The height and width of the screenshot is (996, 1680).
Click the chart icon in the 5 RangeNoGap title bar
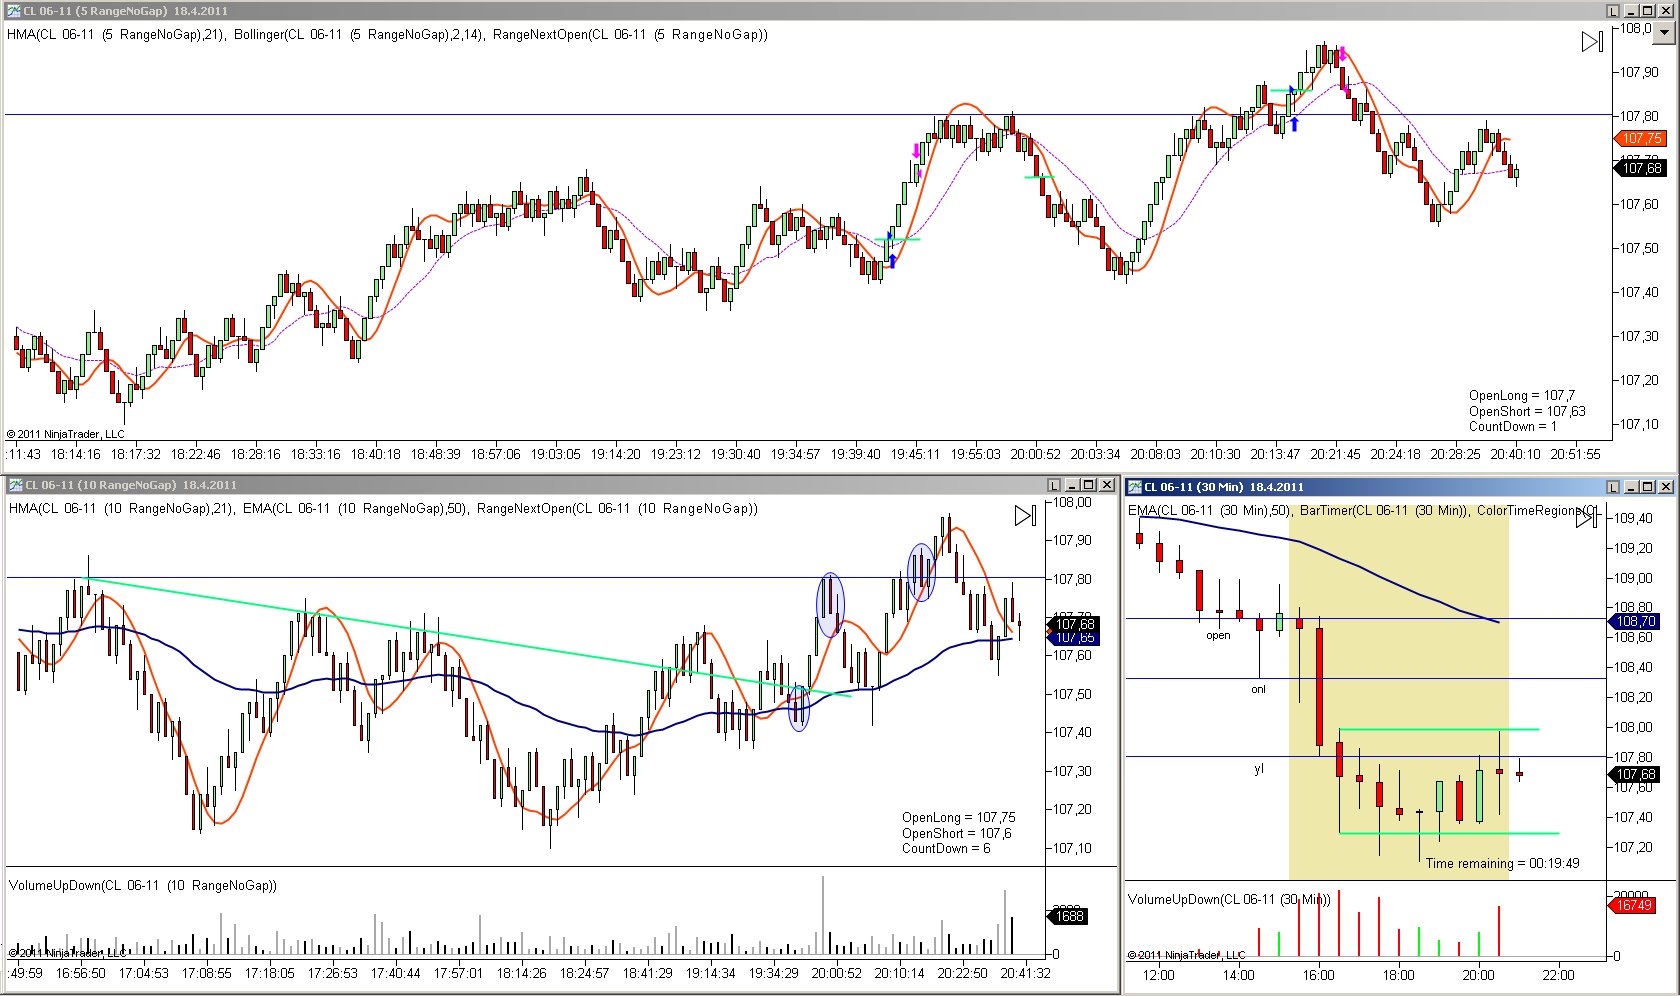(x=13, y=11)
